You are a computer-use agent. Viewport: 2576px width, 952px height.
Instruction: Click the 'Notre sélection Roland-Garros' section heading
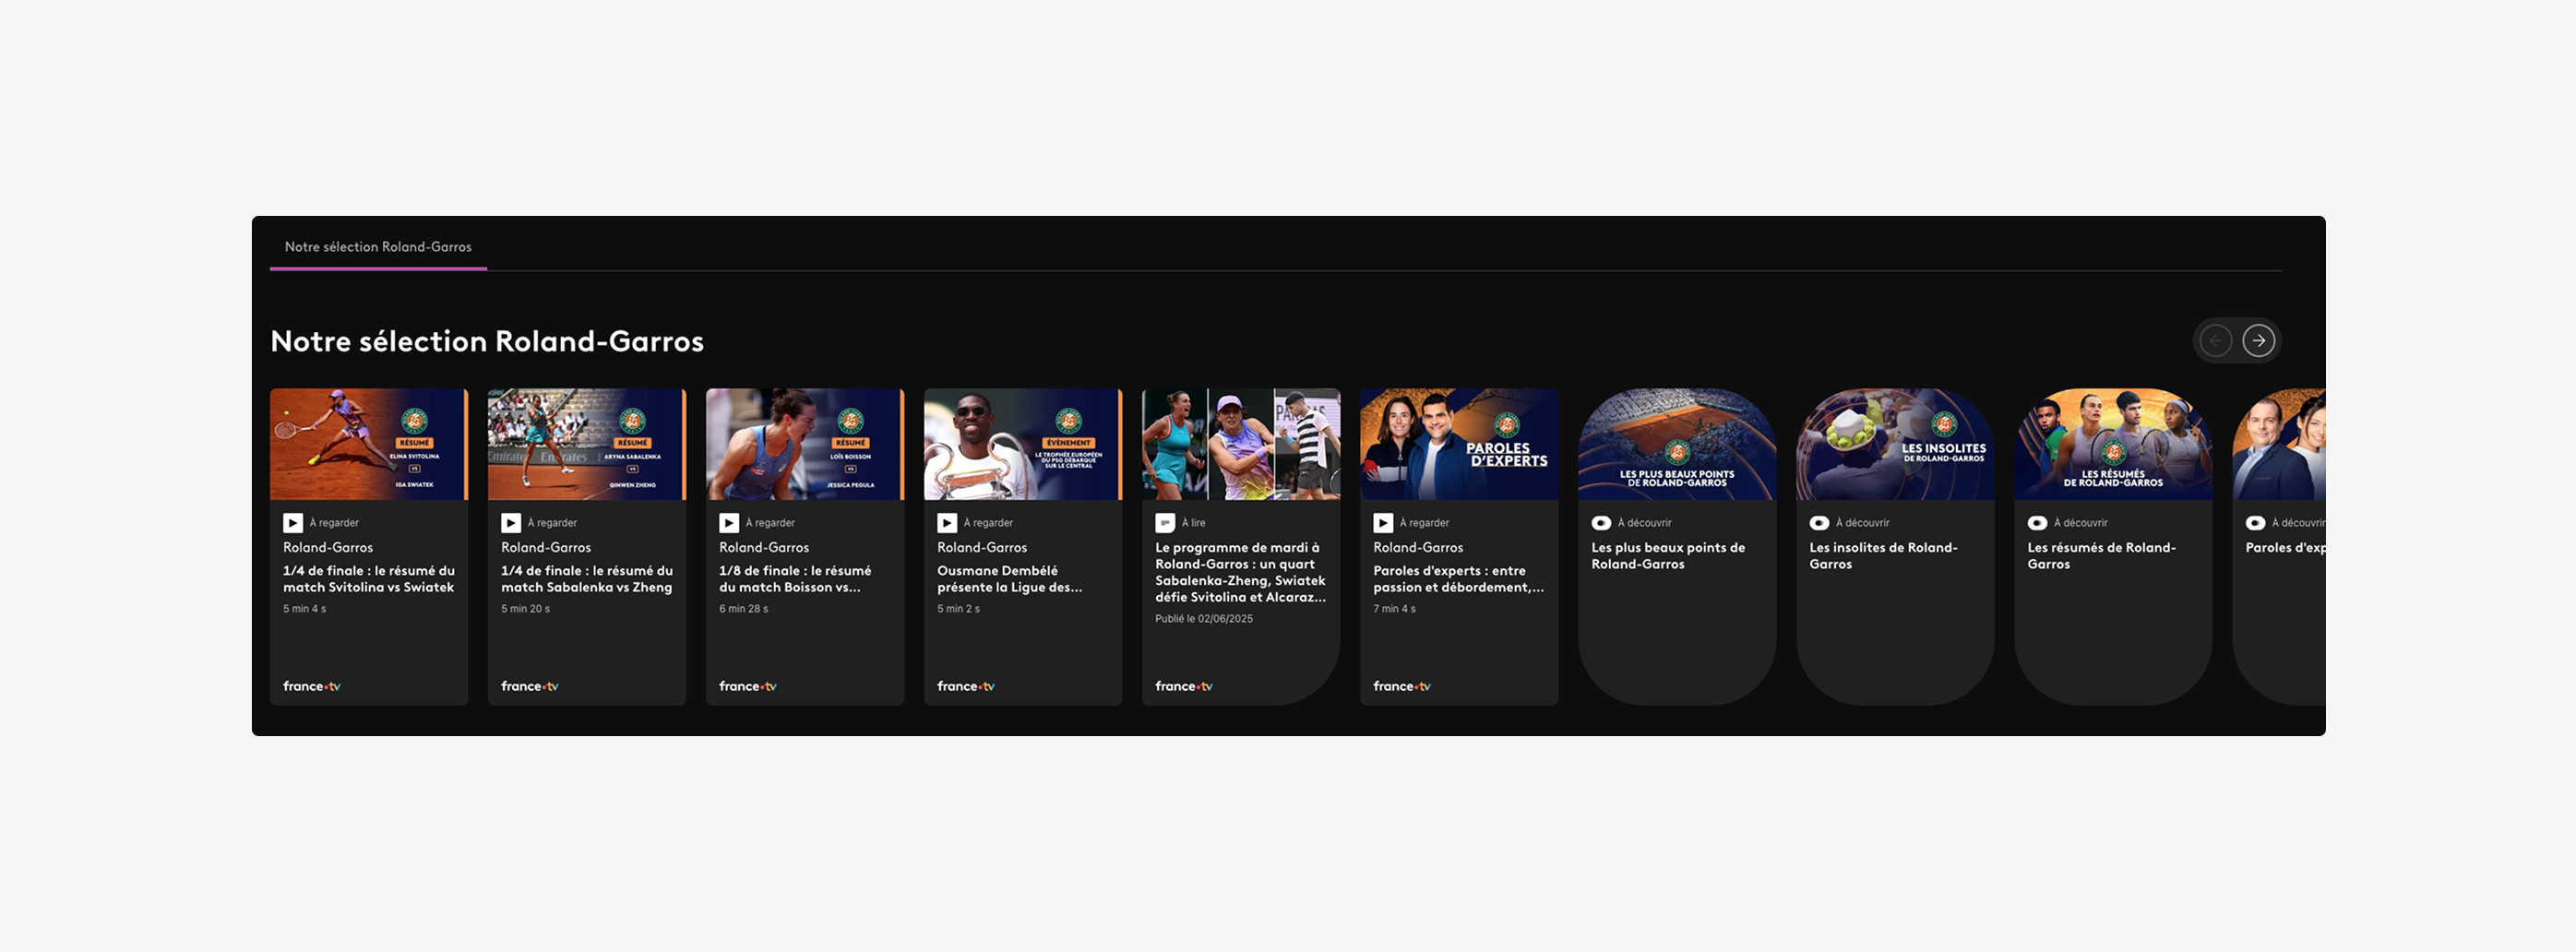point(487,342)
